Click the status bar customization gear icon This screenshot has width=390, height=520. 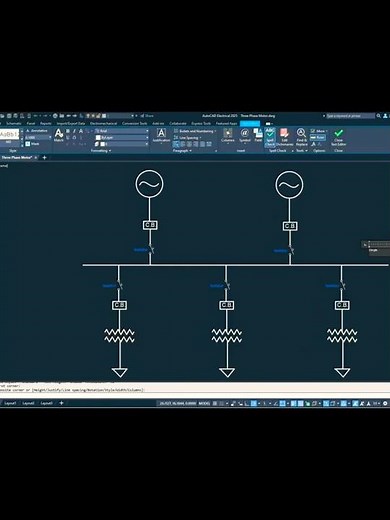coord(385,403)
